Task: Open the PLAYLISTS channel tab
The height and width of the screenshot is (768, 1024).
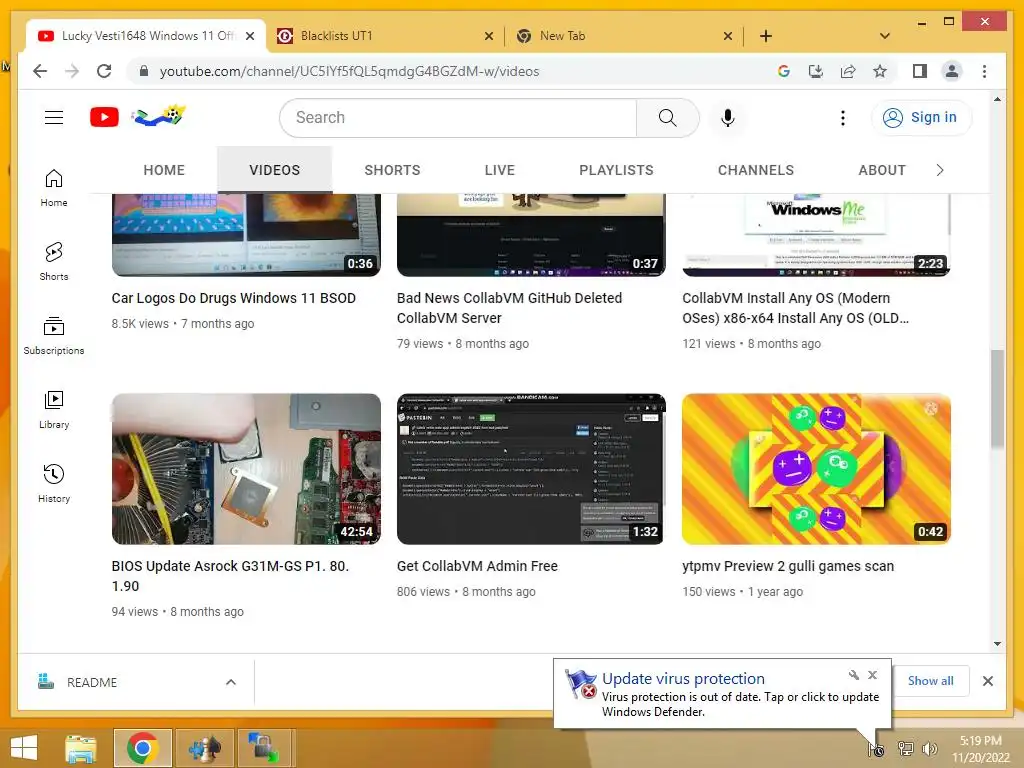Action: [x=616, y=170]
